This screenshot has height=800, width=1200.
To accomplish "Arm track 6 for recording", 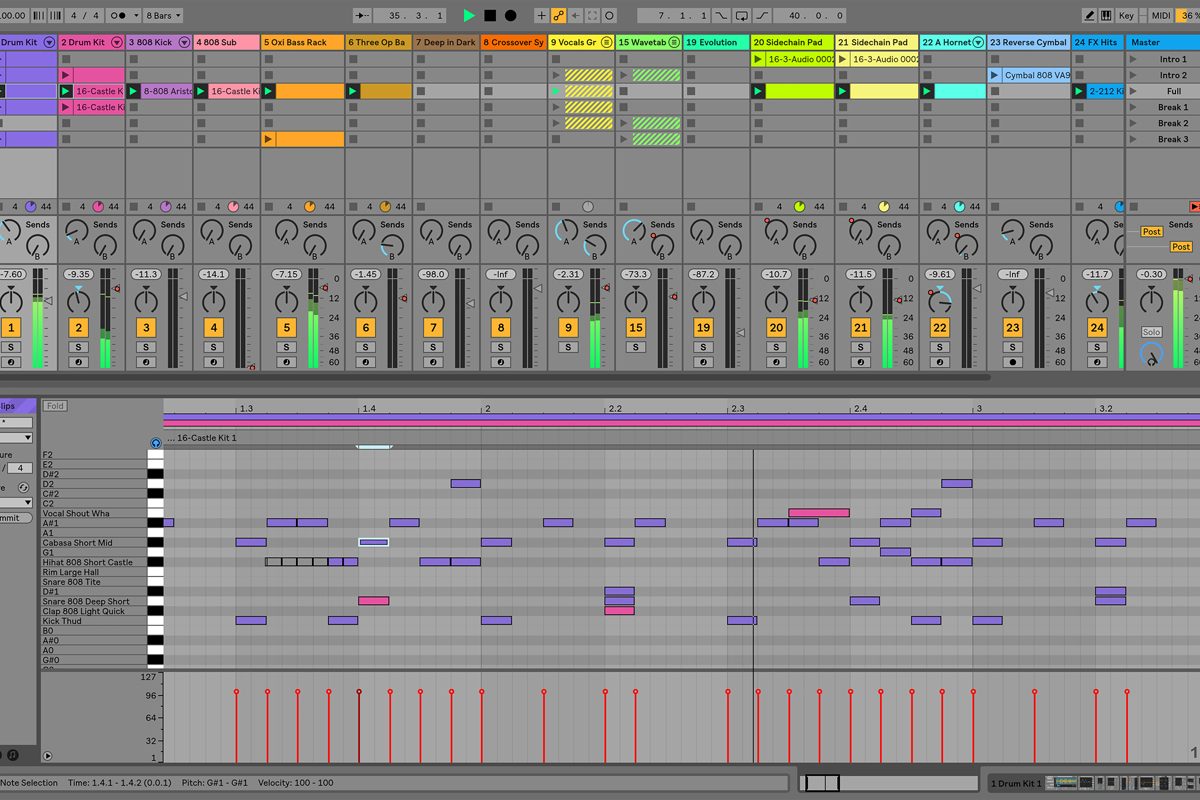I will 365,362.
